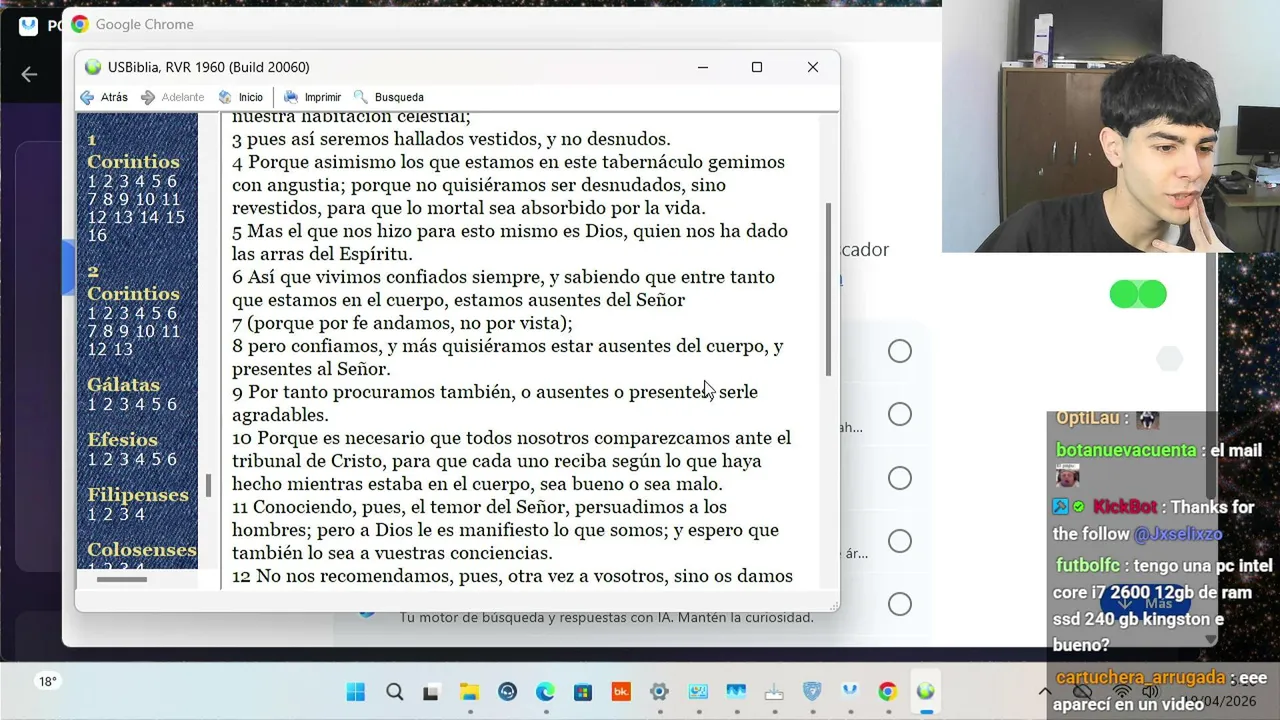Click the volume speaker tray icon
Viewport: 1280px width, 720px height.
click(x=1150, y=691)
